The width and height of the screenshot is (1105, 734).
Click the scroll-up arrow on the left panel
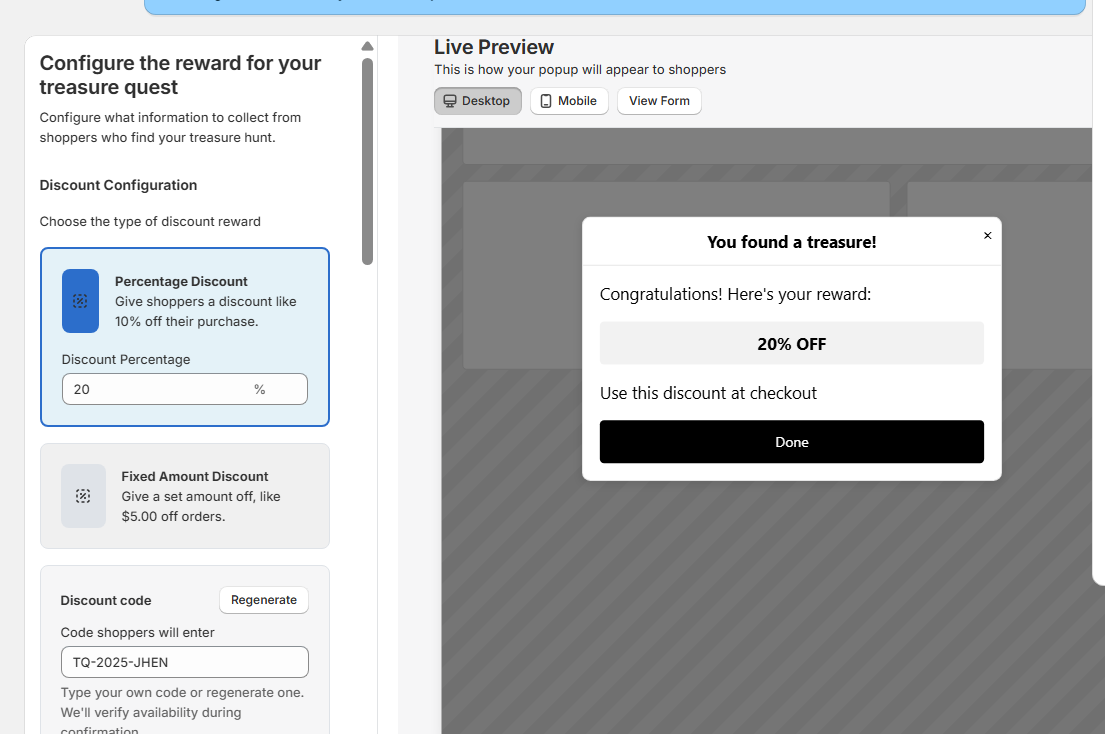(x=367, y=45)
